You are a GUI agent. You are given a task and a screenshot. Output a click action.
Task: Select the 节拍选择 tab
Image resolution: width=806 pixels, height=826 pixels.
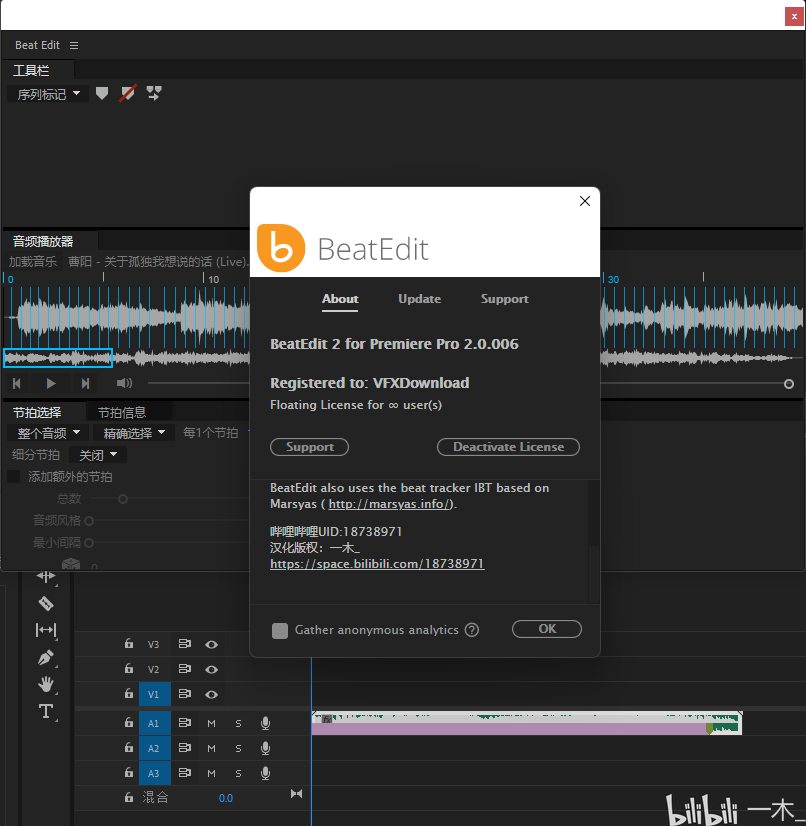point(37,412)
